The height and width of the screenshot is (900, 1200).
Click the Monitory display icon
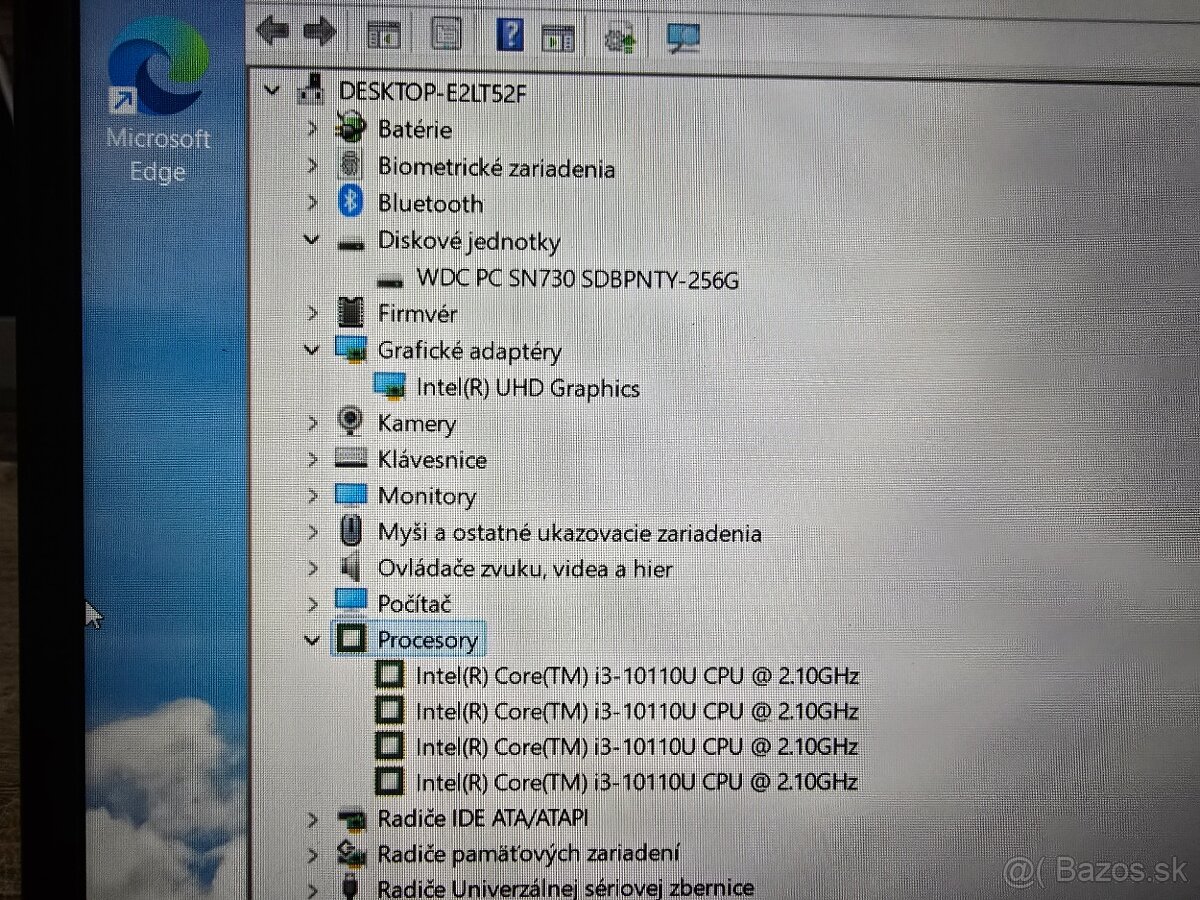pos(351,494)
